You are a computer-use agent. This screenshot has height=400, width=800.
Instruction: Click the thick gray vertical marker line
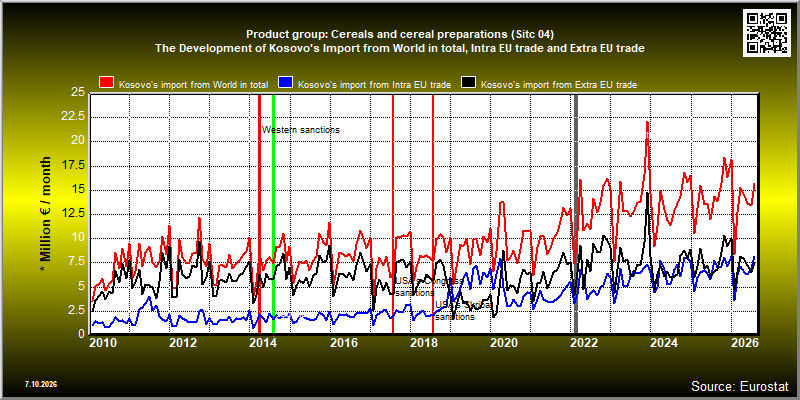click(576, 214)
